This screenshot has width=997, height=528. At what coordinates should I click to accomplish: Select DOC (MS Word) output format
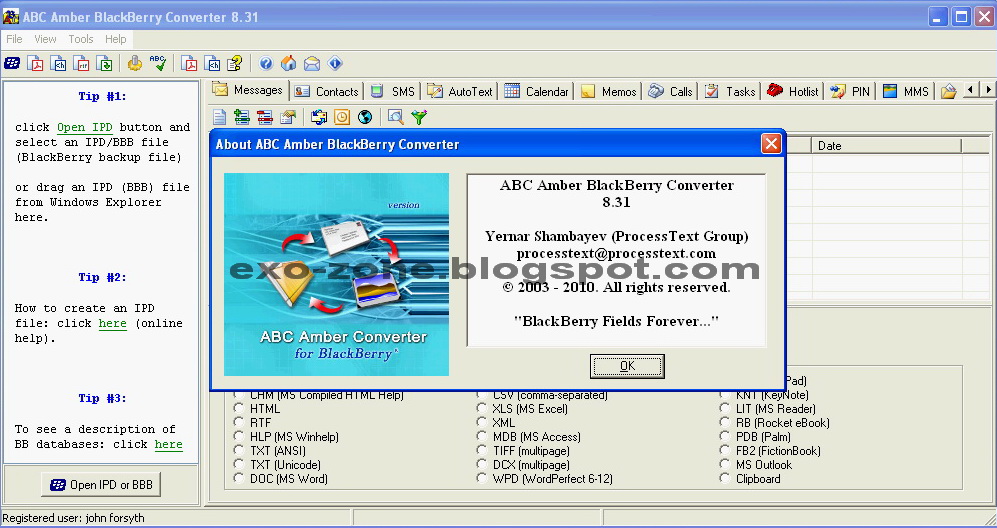[238, 479]
